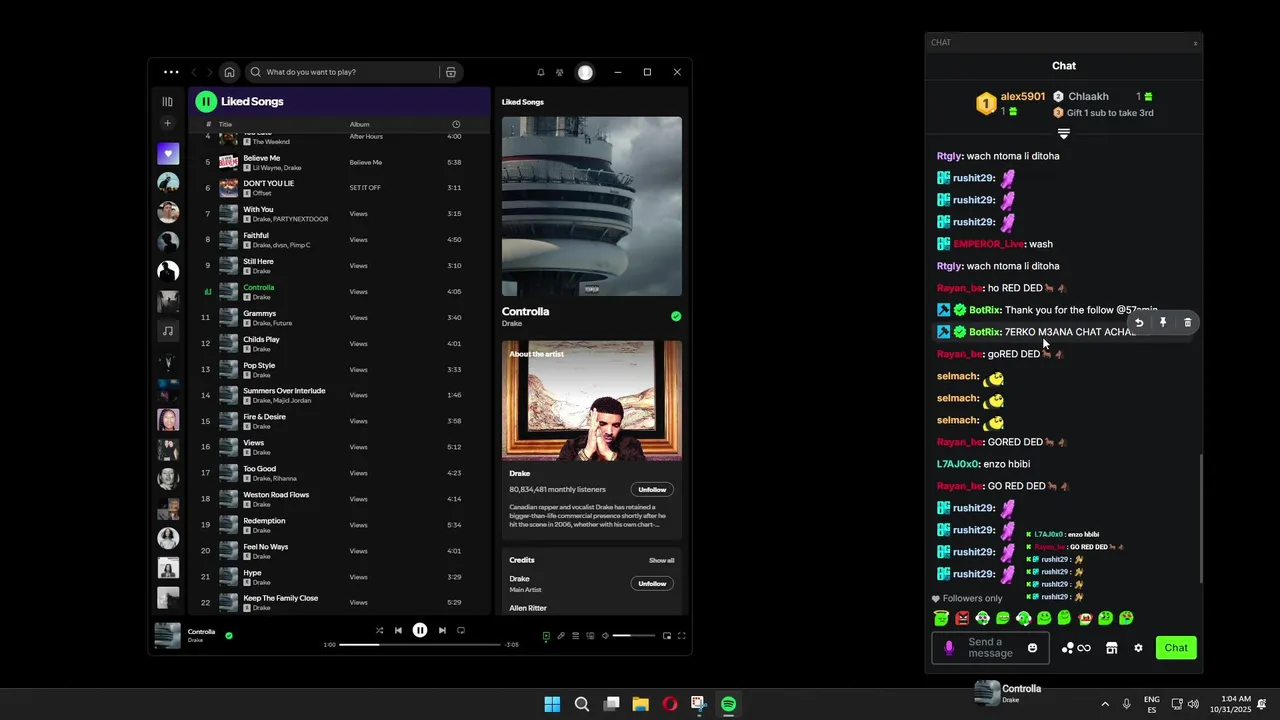
Task: Go forward with Spotify's right arrow
Action: tap(209, 72)
